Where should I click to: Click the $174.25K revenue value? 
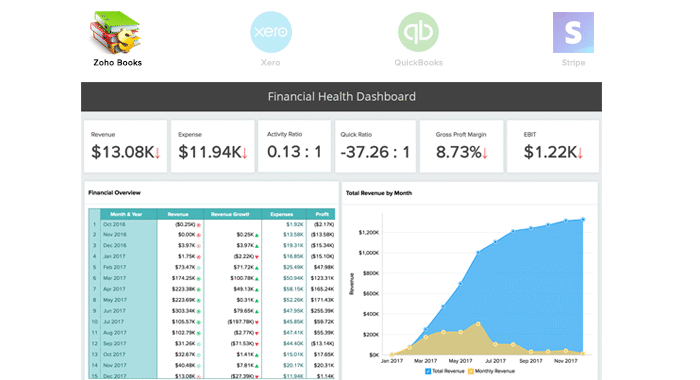[x=183, y=278]
